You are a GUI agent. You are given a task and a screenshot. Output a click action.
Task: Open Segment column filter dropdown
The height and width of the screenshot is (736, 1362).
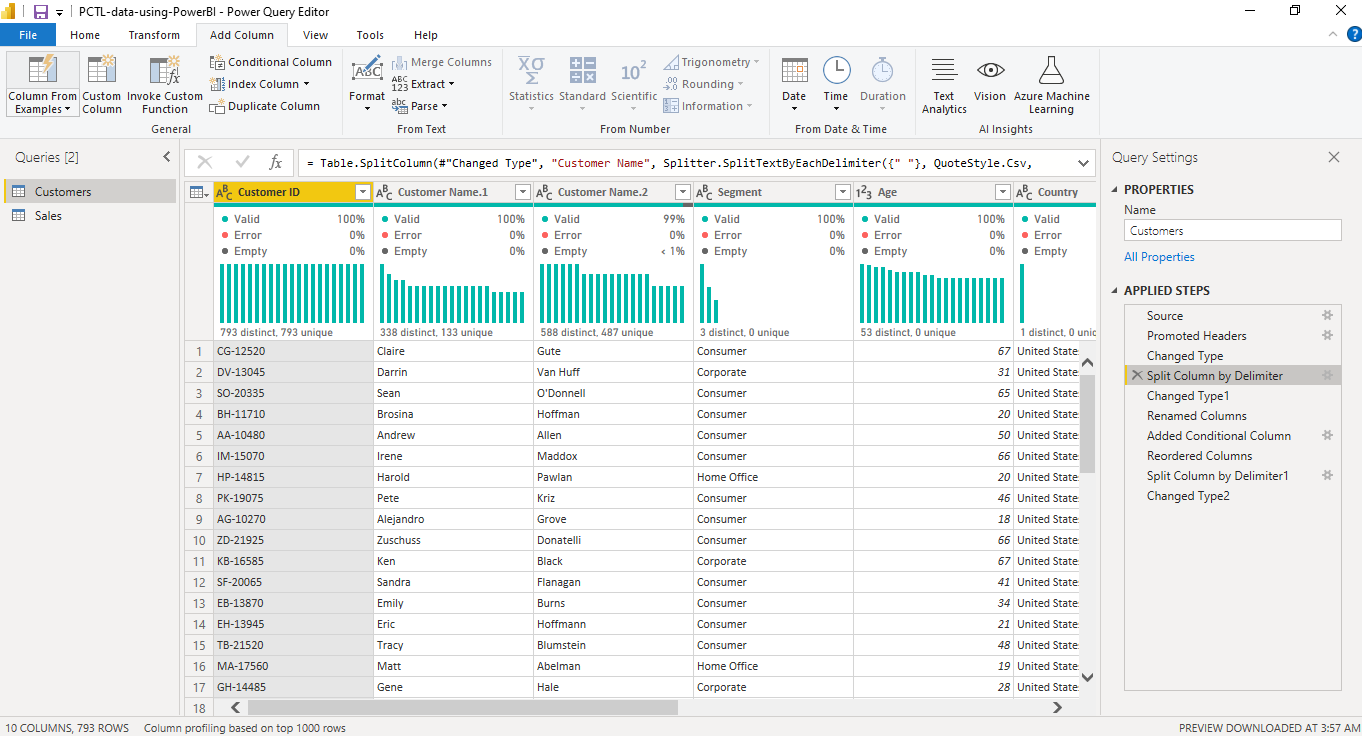[843, 192]
